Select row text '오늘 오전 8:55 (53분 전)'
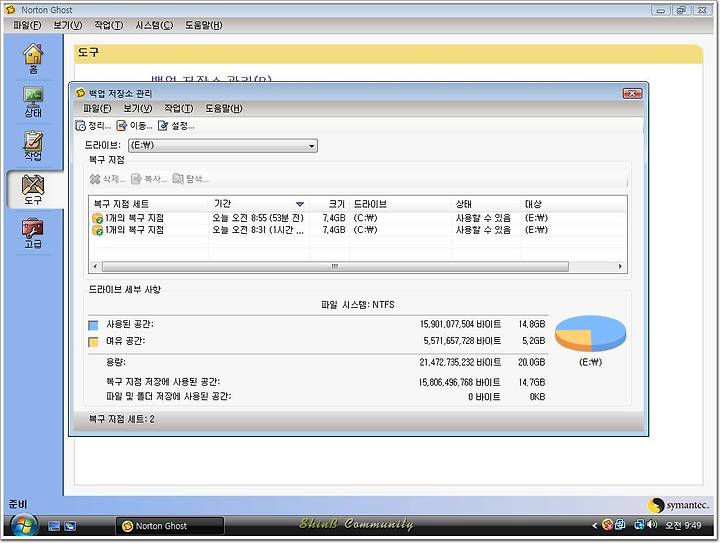This screenshot has height=543, width=720. (258, 218)
